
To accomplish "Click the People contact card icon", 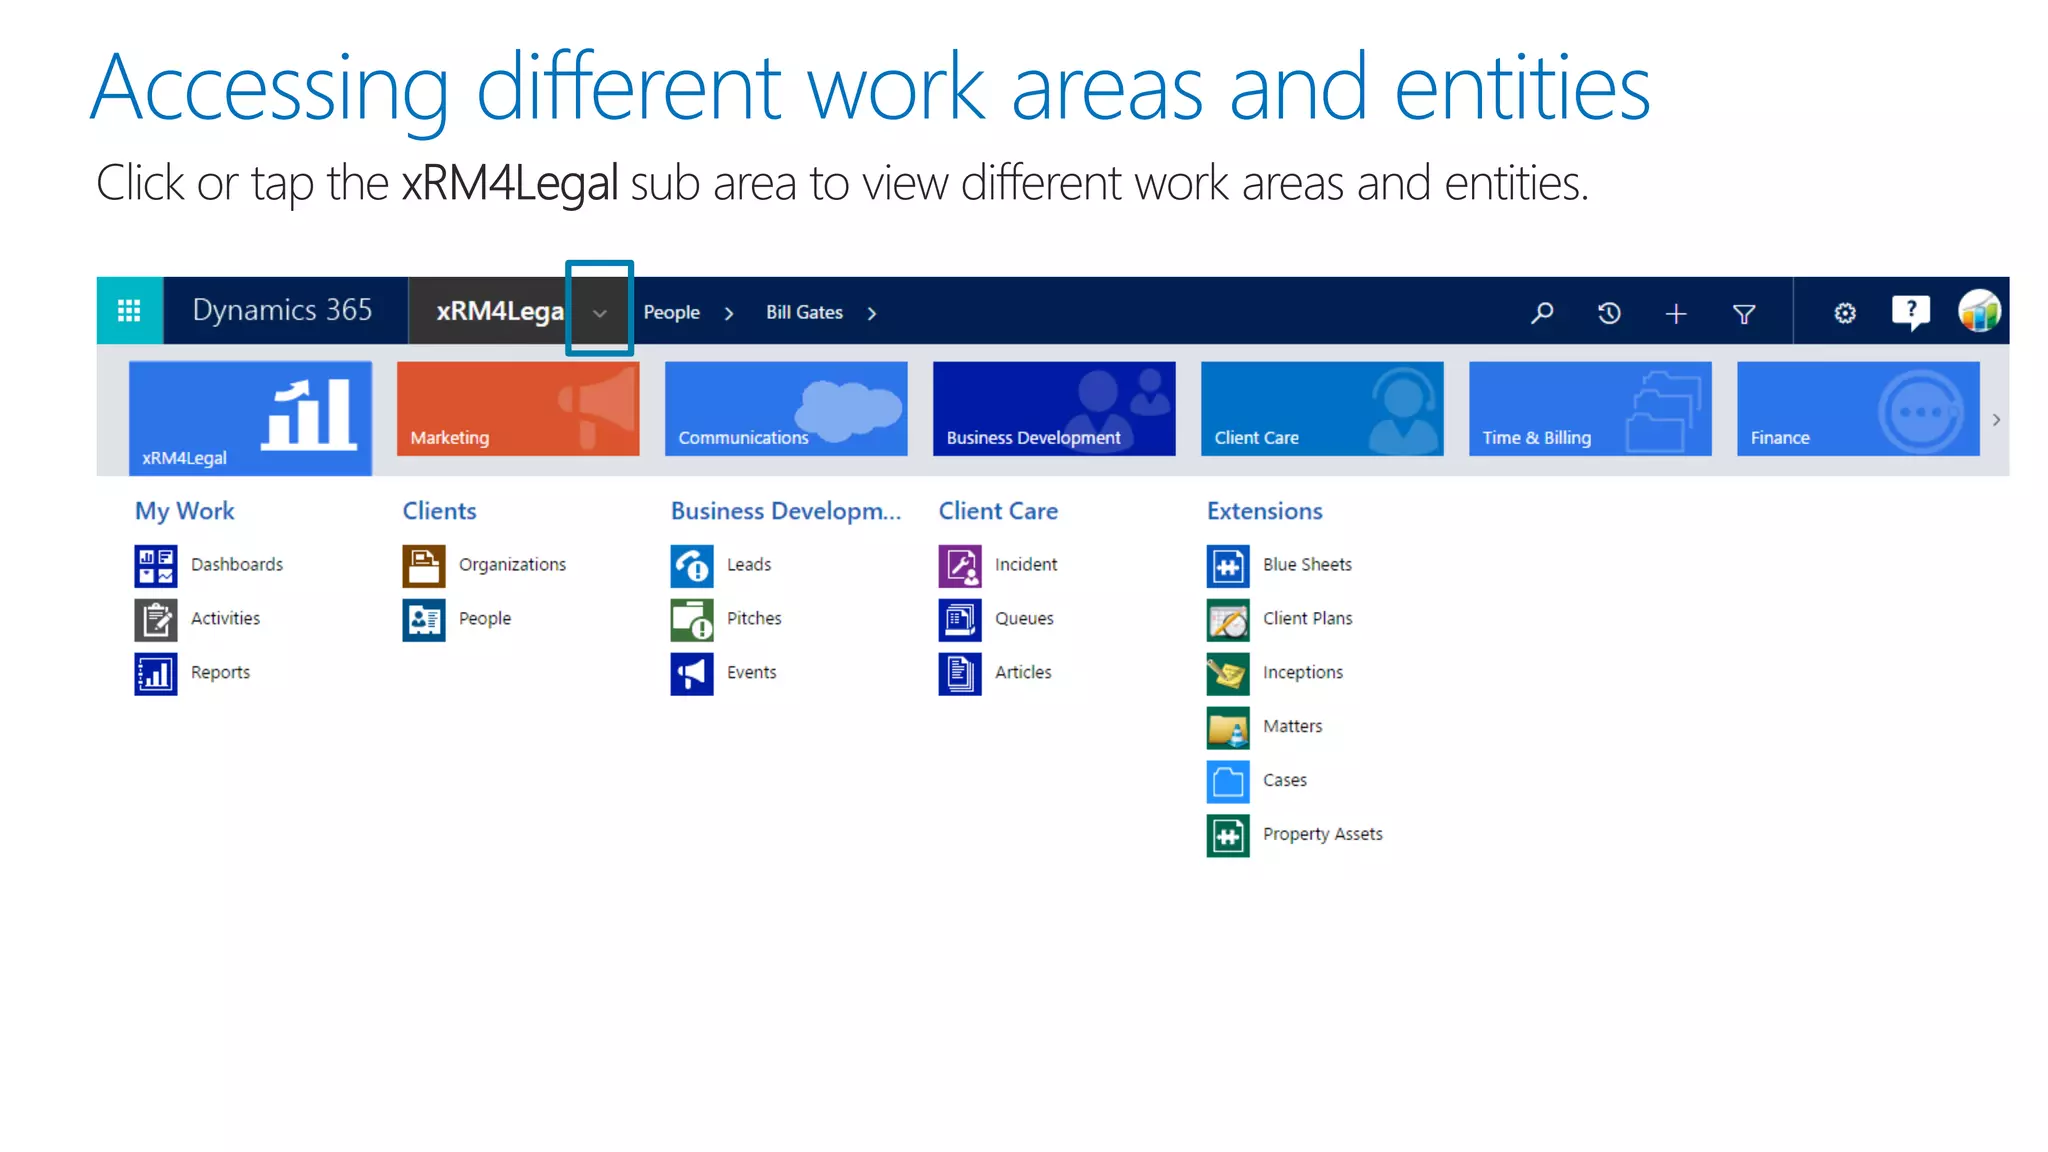I will 424,619.
